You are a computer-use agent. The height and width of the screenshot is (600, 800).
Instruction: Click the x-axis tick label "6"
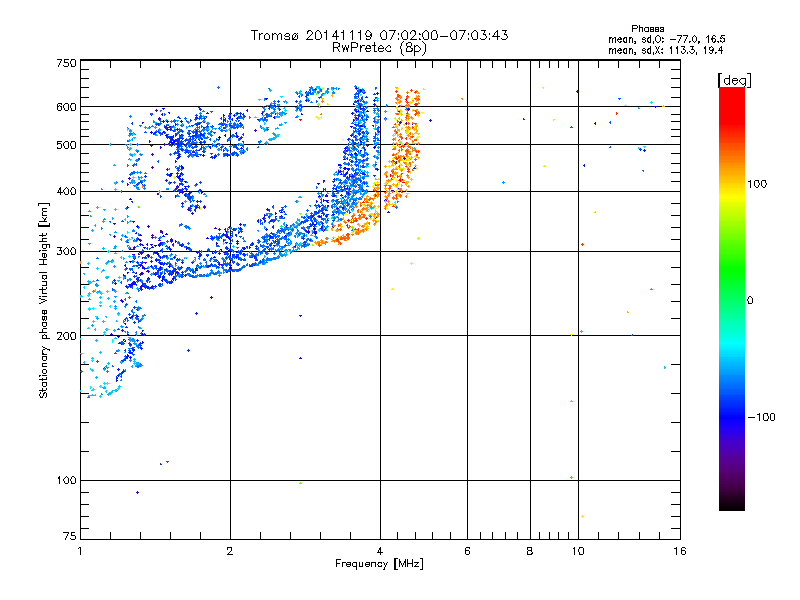coord(467,551)
